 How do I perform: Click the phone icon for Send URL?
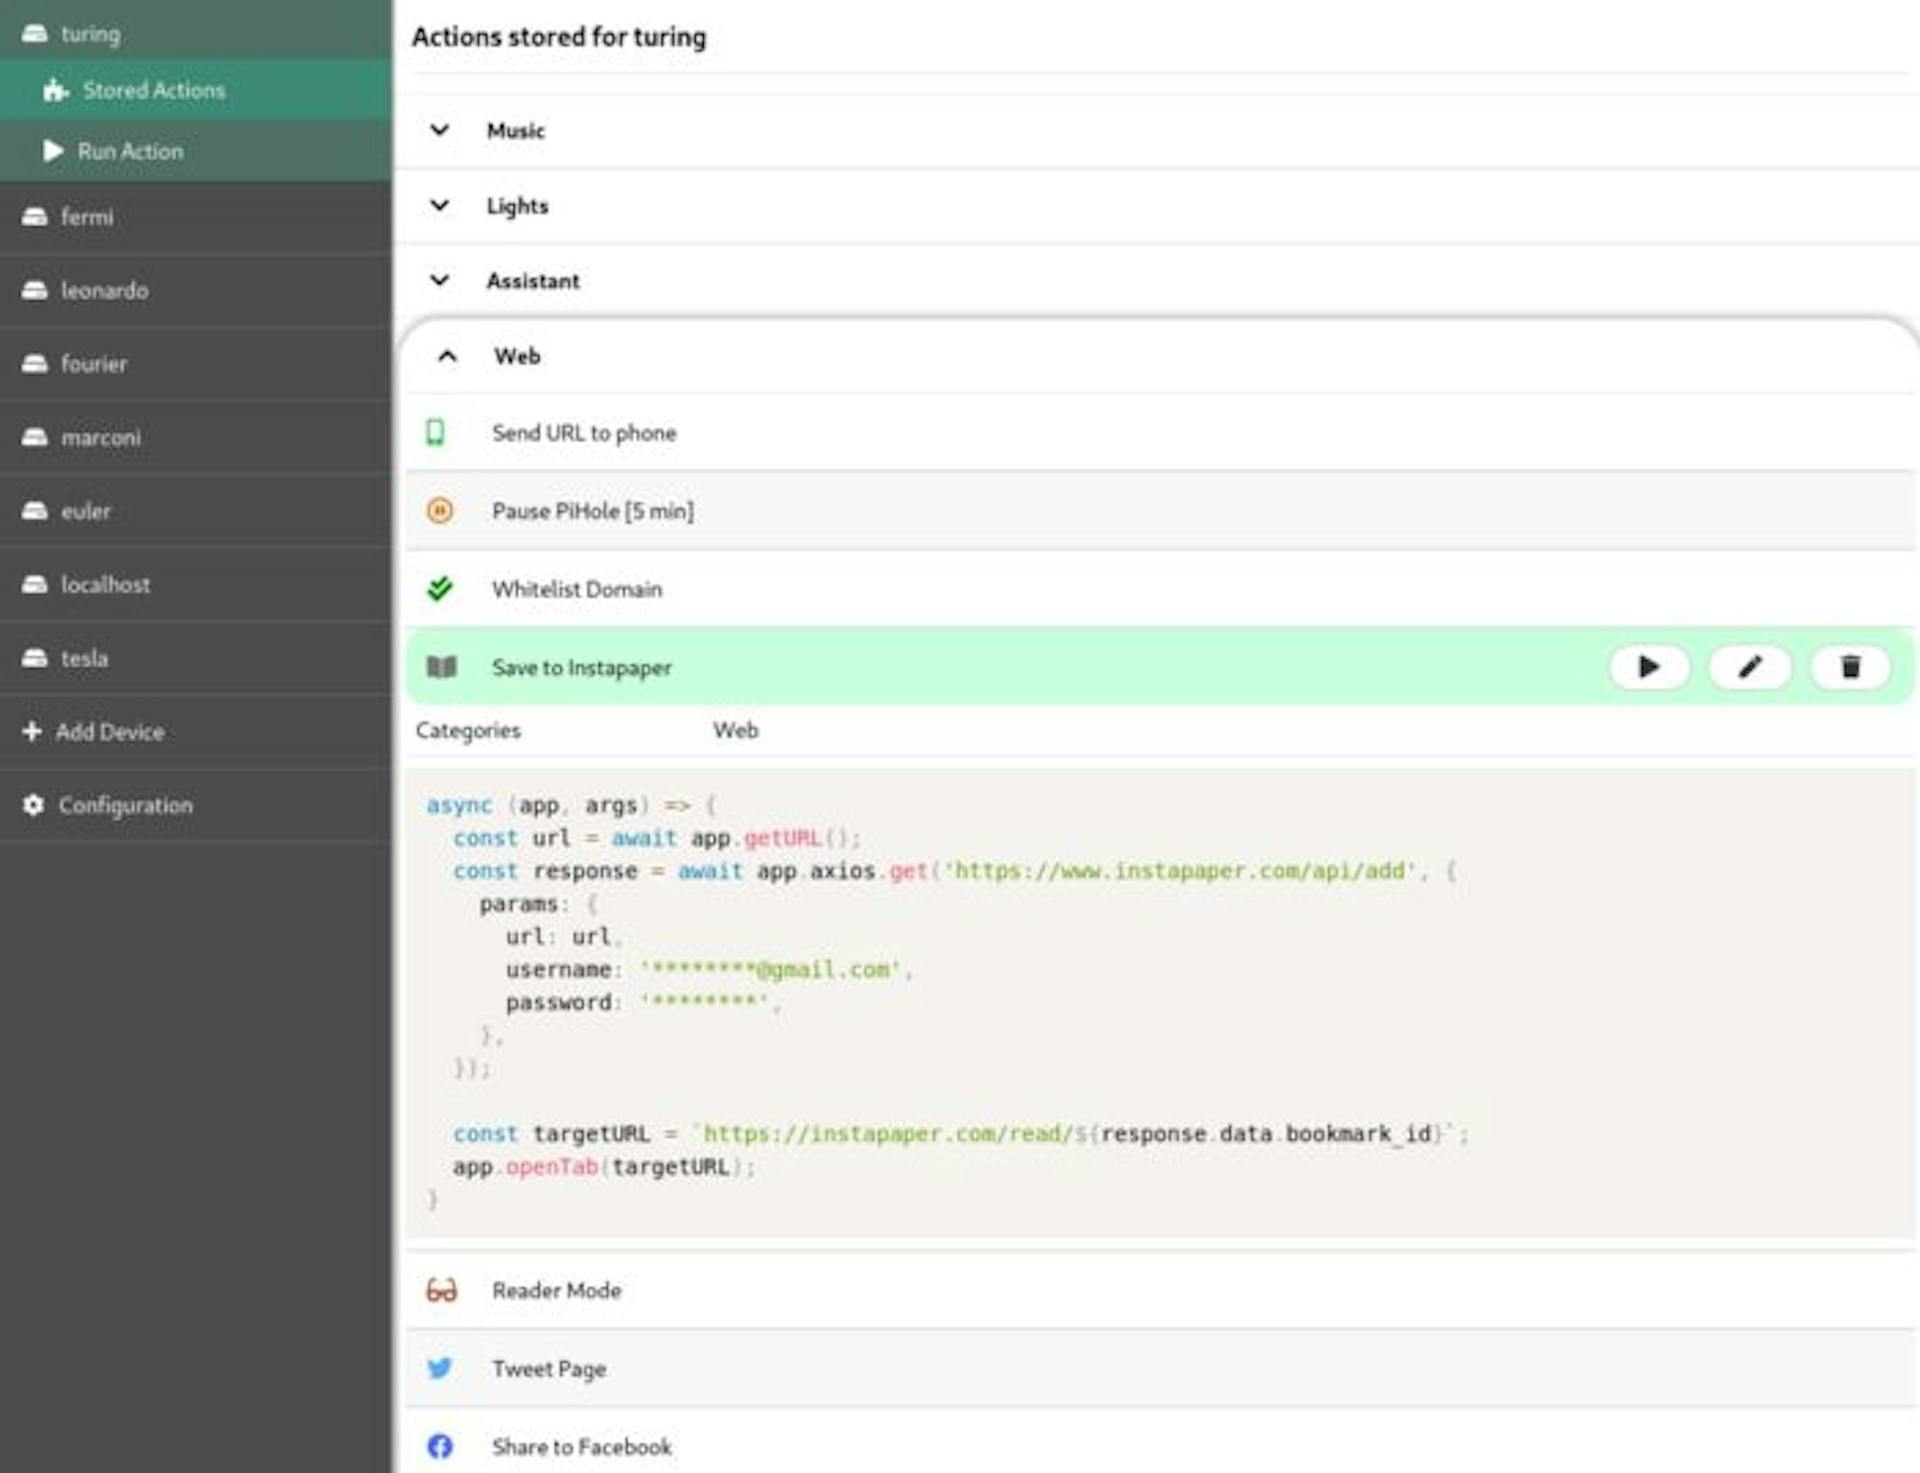pyautogui.click(x=436, y=433)
